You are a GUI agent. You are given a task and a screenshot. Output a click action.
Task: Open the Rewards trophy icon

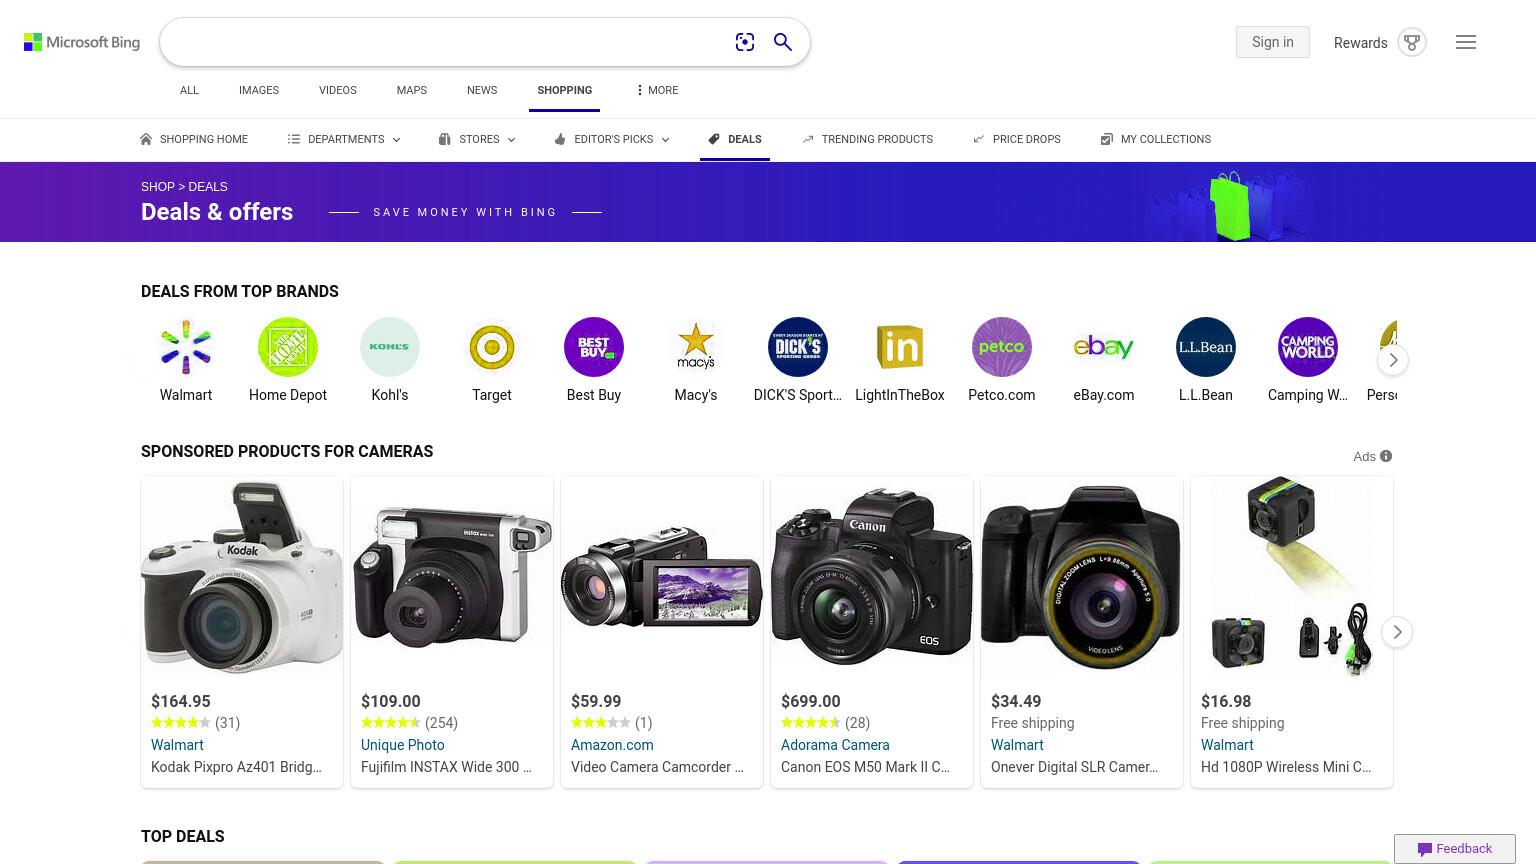[x=1412, y=42]
